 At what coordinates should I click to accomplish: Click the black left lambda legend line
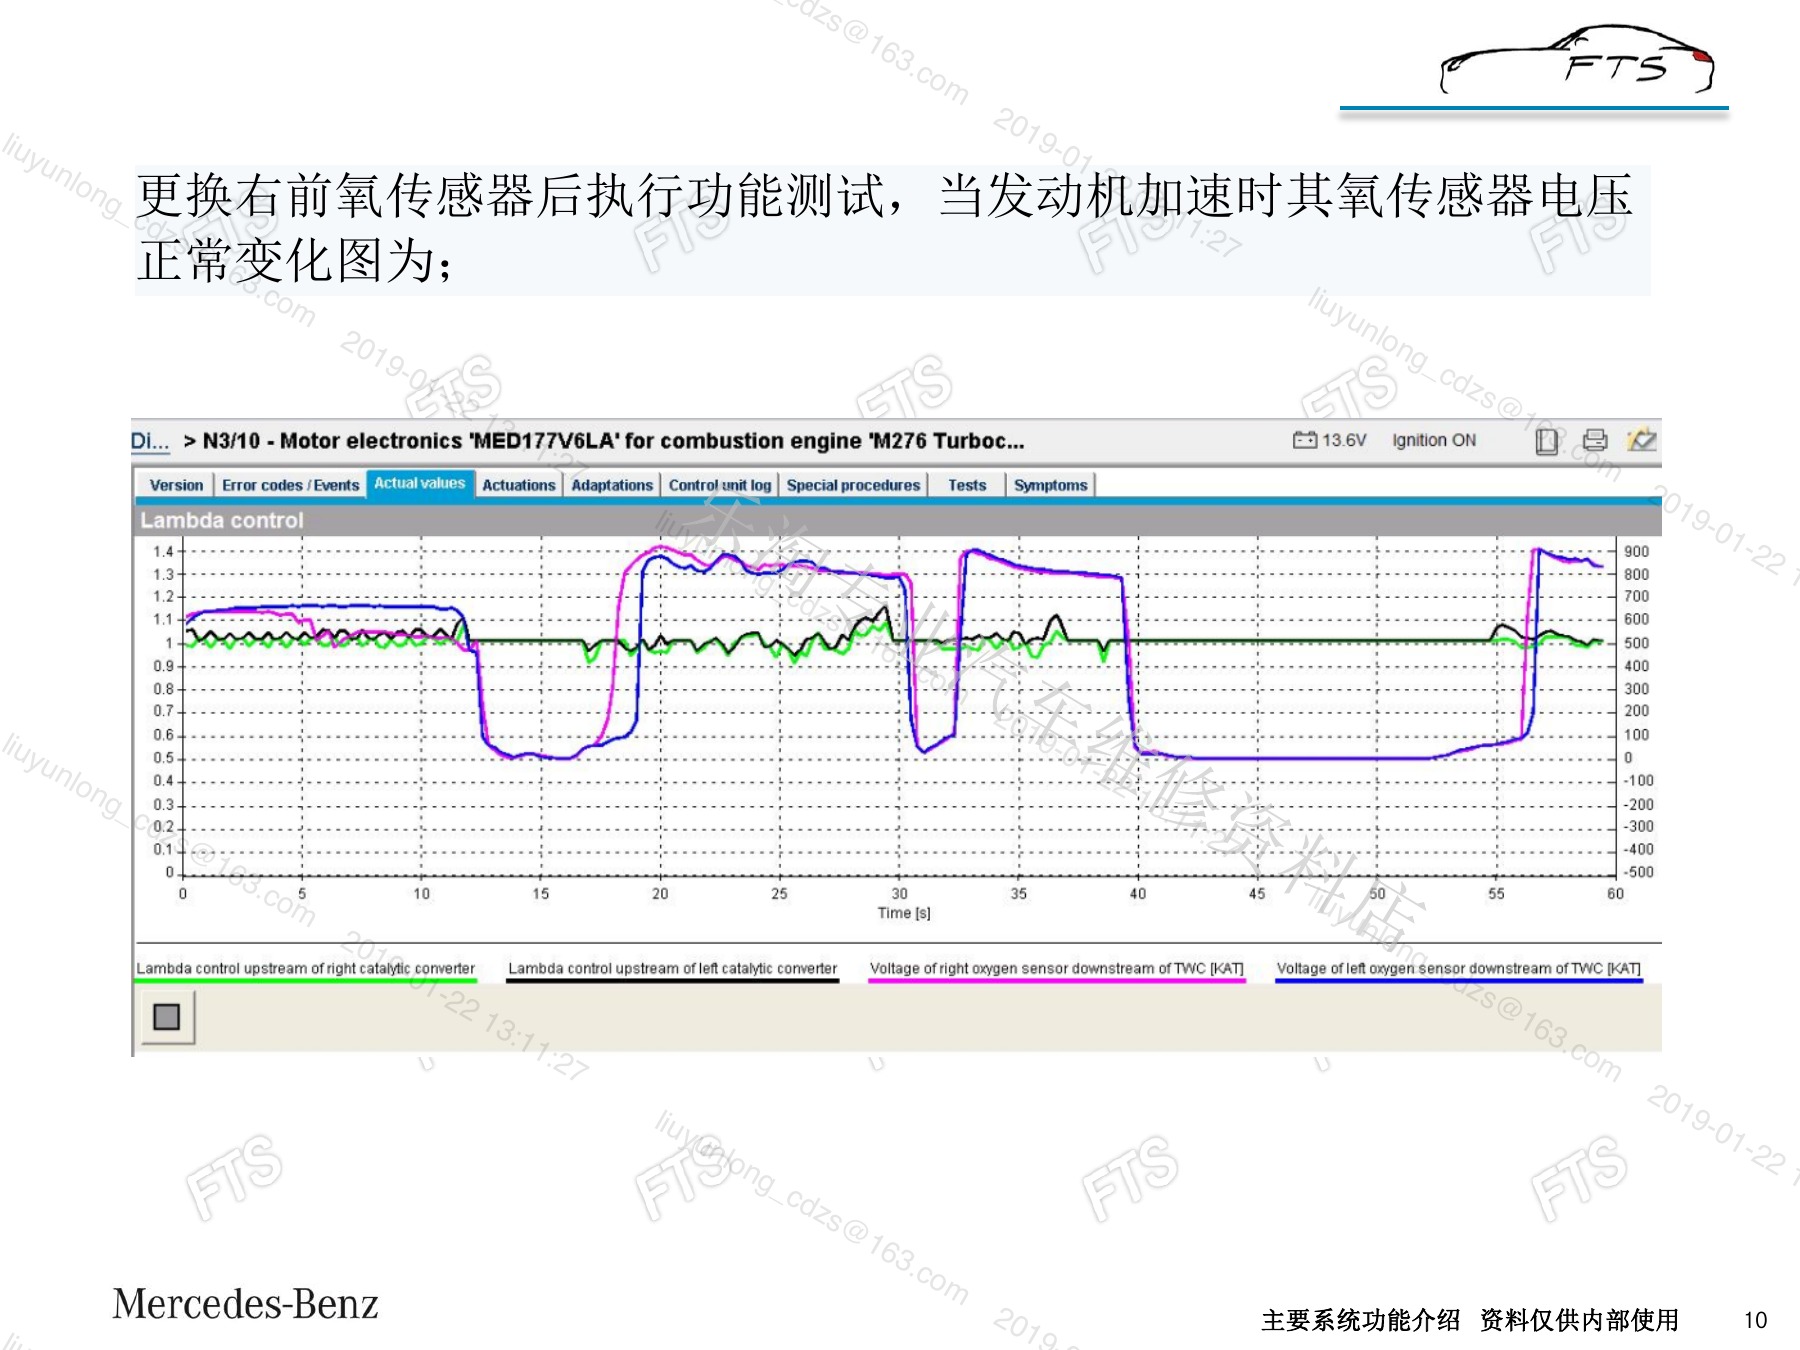click(672, 981)
